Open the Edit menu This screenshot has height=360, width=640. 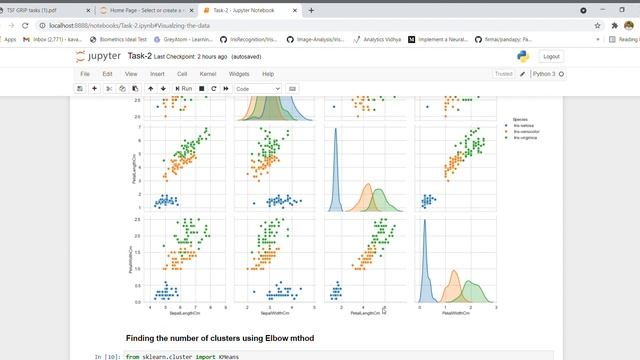[107, 74]
